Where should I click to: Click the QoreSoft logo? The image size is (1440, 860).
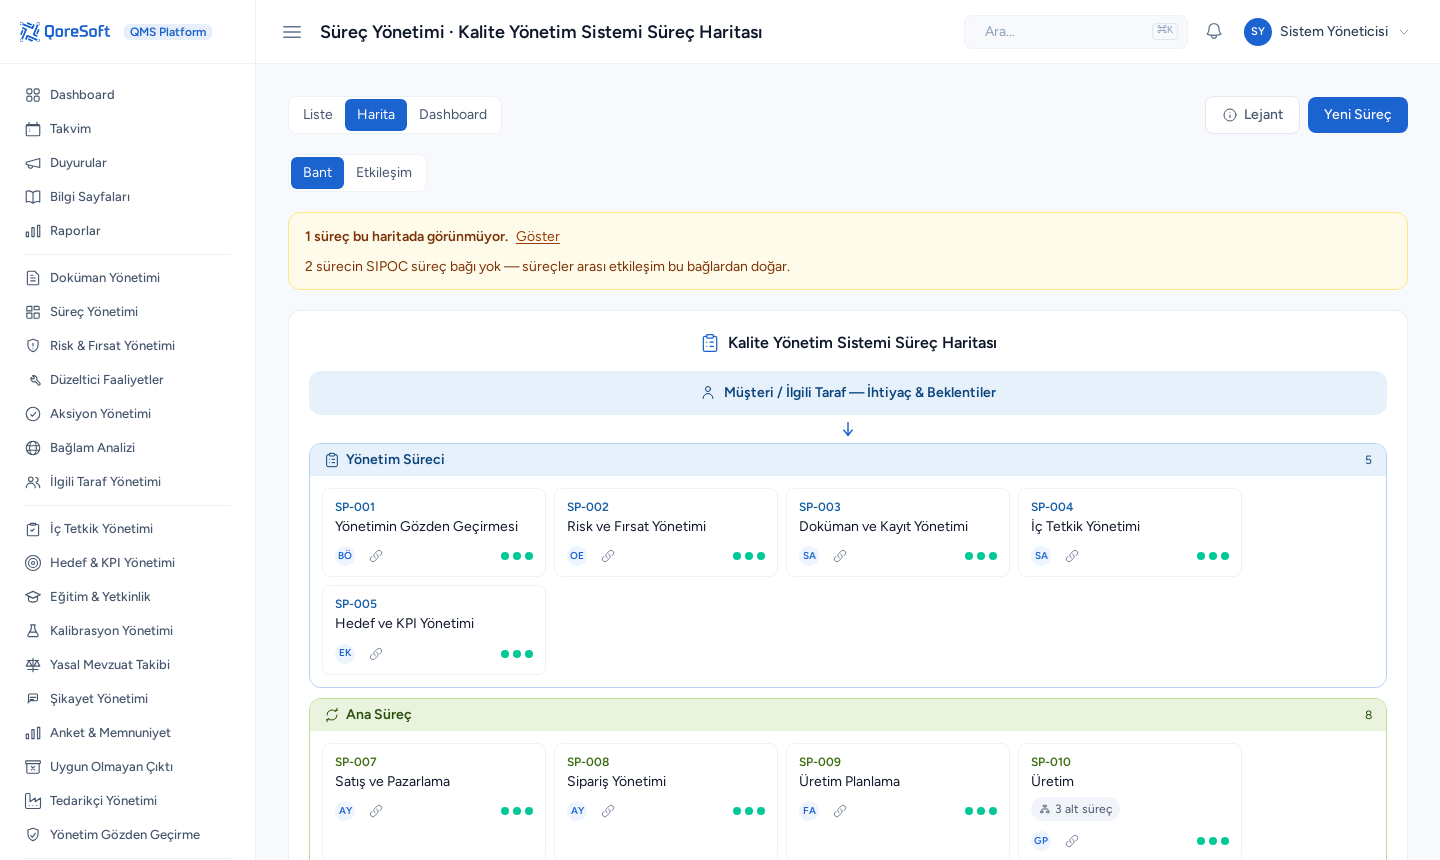pyautogui.click(x=65, y=32)
